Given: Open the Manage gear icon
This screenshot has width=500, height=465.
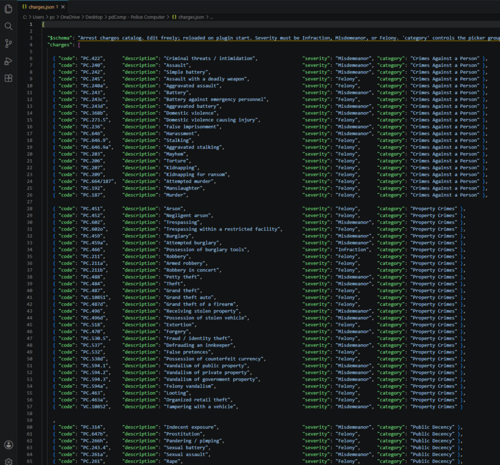Looking at the screenshot, I should tap(8, 461).
